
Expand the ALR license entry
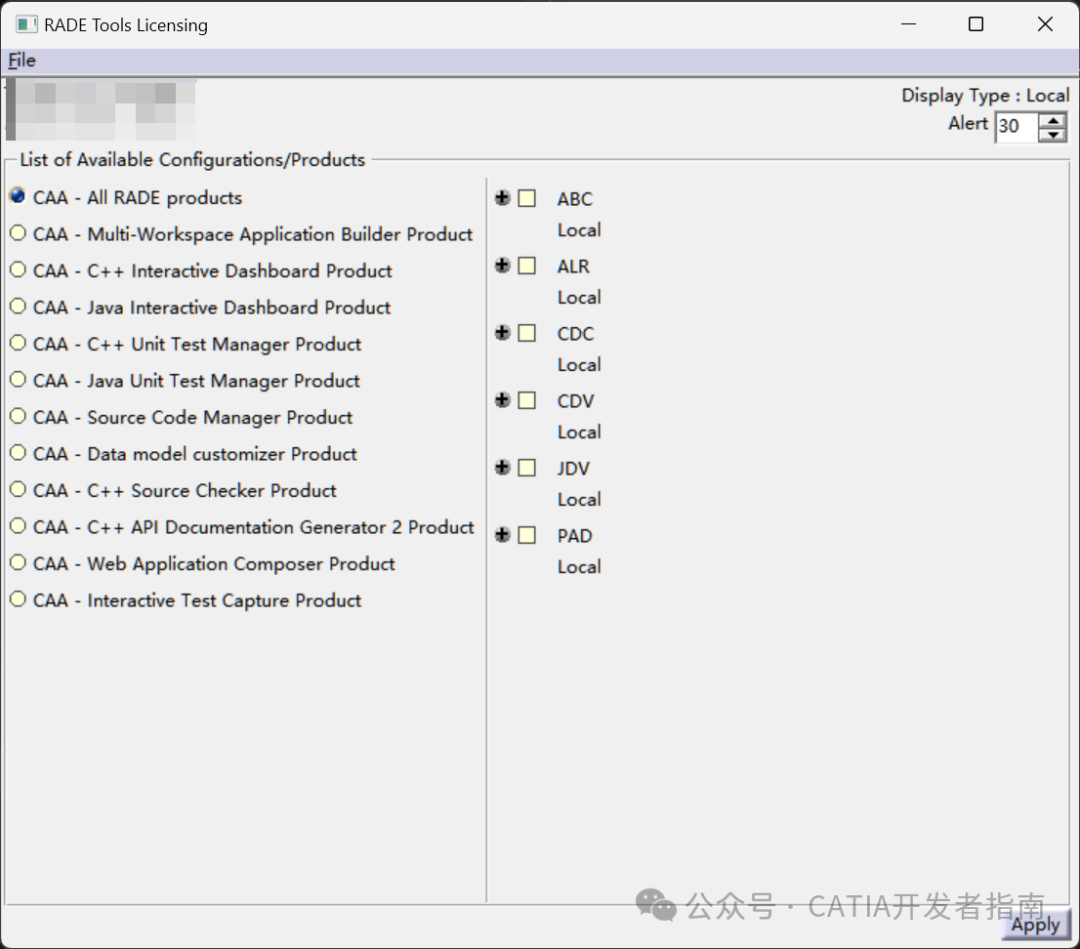pos(502,266)
